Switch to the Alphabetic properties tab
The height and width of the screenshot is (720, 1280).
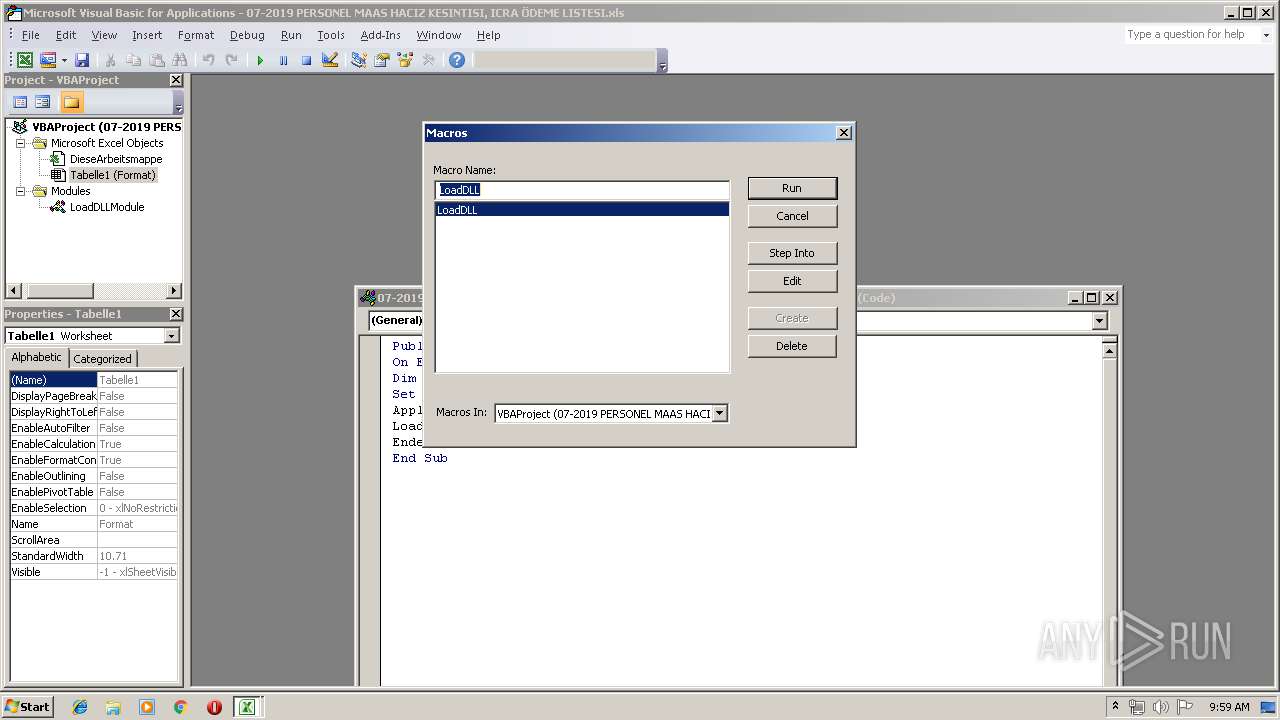[36, 357]
